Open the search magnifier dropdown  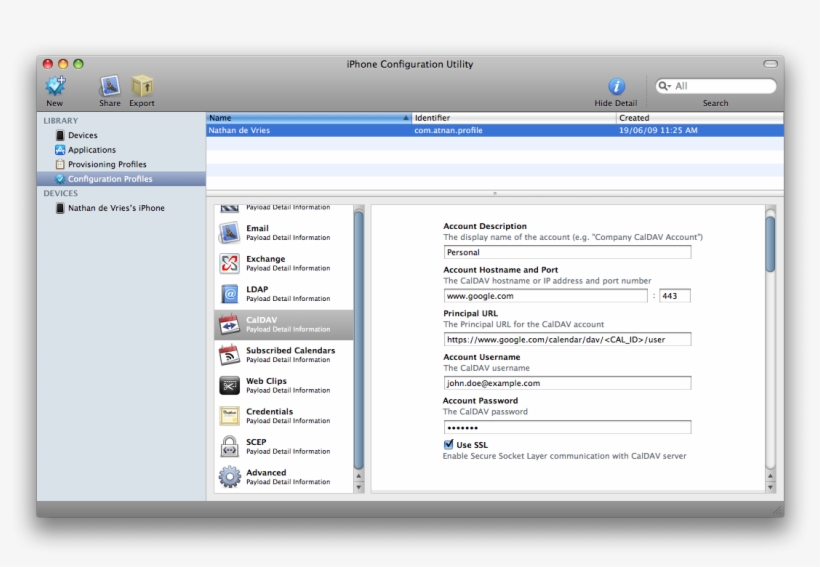click(665, 86)
